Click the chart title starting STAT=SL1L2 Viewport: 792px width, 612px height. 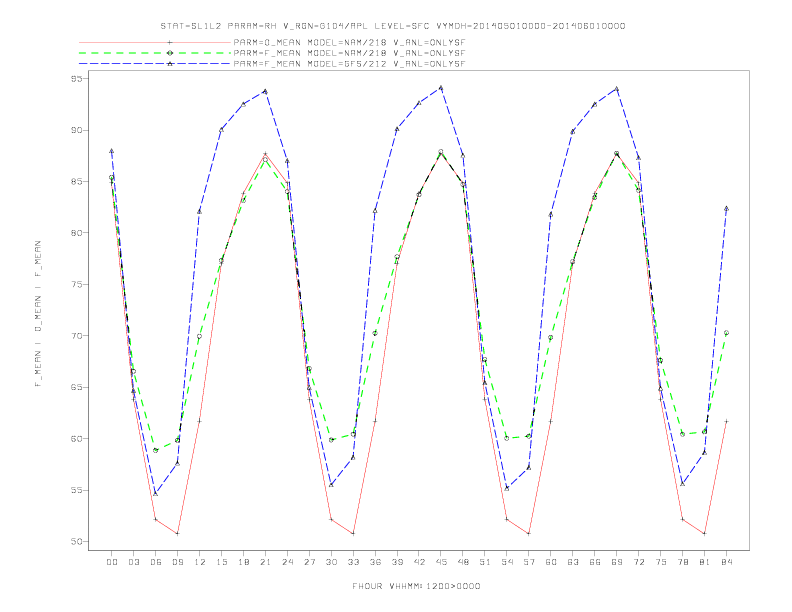click(x=393, y=26)
